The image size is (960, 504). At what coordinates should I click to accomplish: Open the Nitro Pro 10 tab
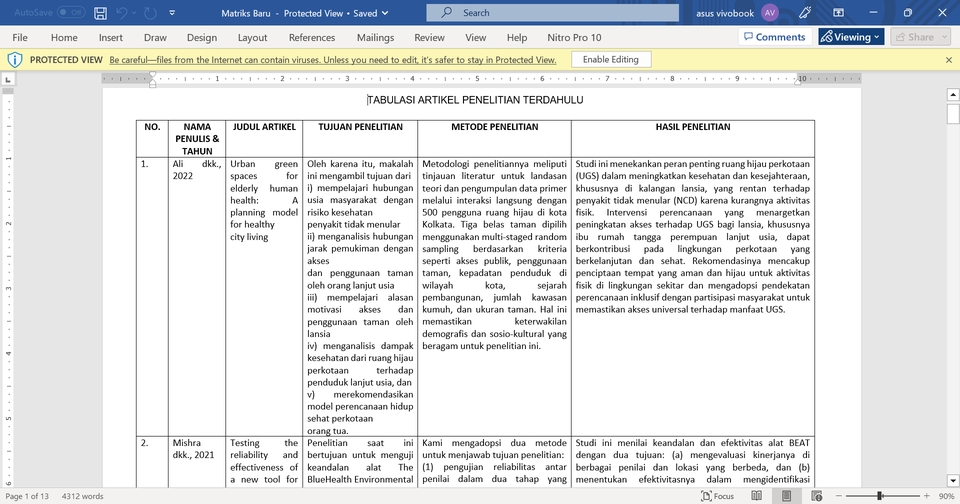(574, 38)
